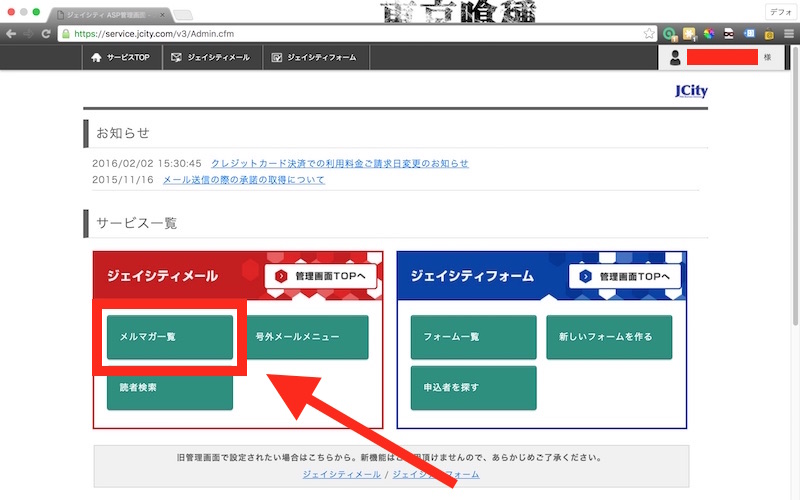Click the page vertical scrollbar
The image size is (800, 500).
795,186
